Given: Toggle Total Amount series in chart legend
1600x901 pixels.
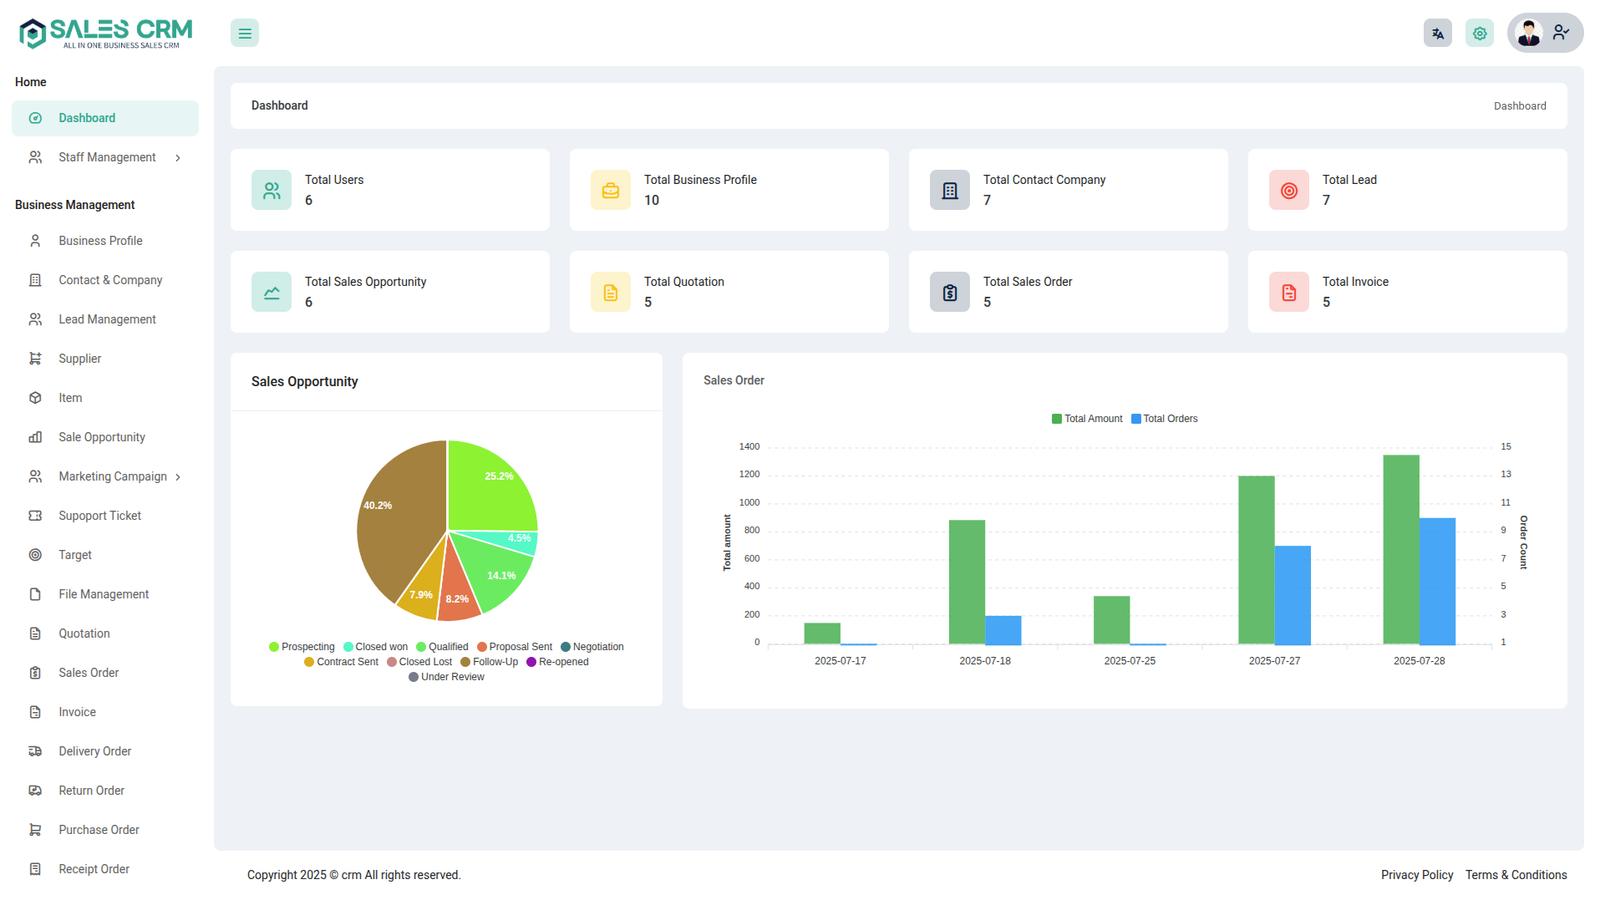Looking at the screenshot, I should [1087, 419].
